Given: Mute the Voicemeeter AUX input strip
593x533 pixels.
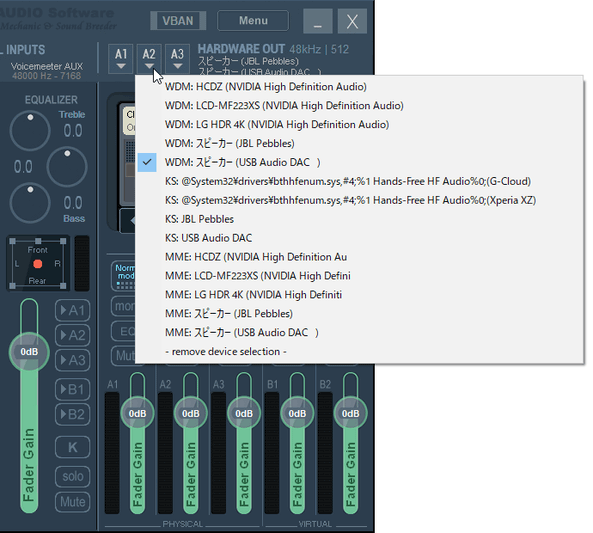Looking at the screenshot, I should click(x=73, y=502).
